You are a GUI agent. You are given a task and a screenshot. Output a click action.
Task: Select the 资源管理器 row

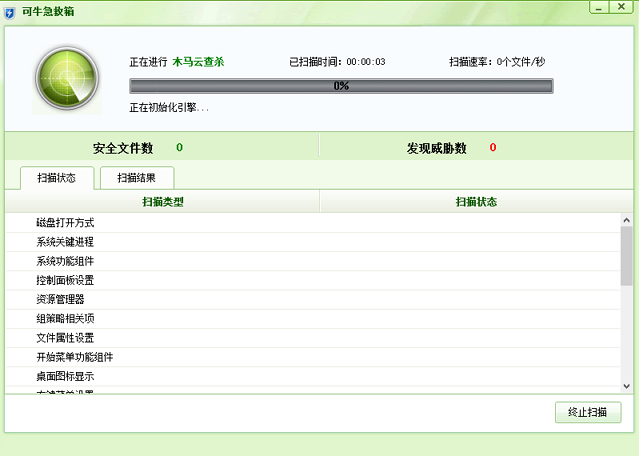[x=313, y=300]
